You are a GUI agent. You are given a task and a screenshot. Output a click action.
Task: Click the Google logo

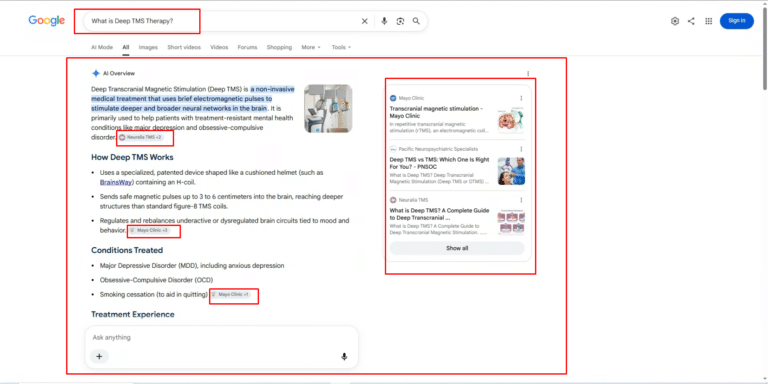click(x=47, y=21)
